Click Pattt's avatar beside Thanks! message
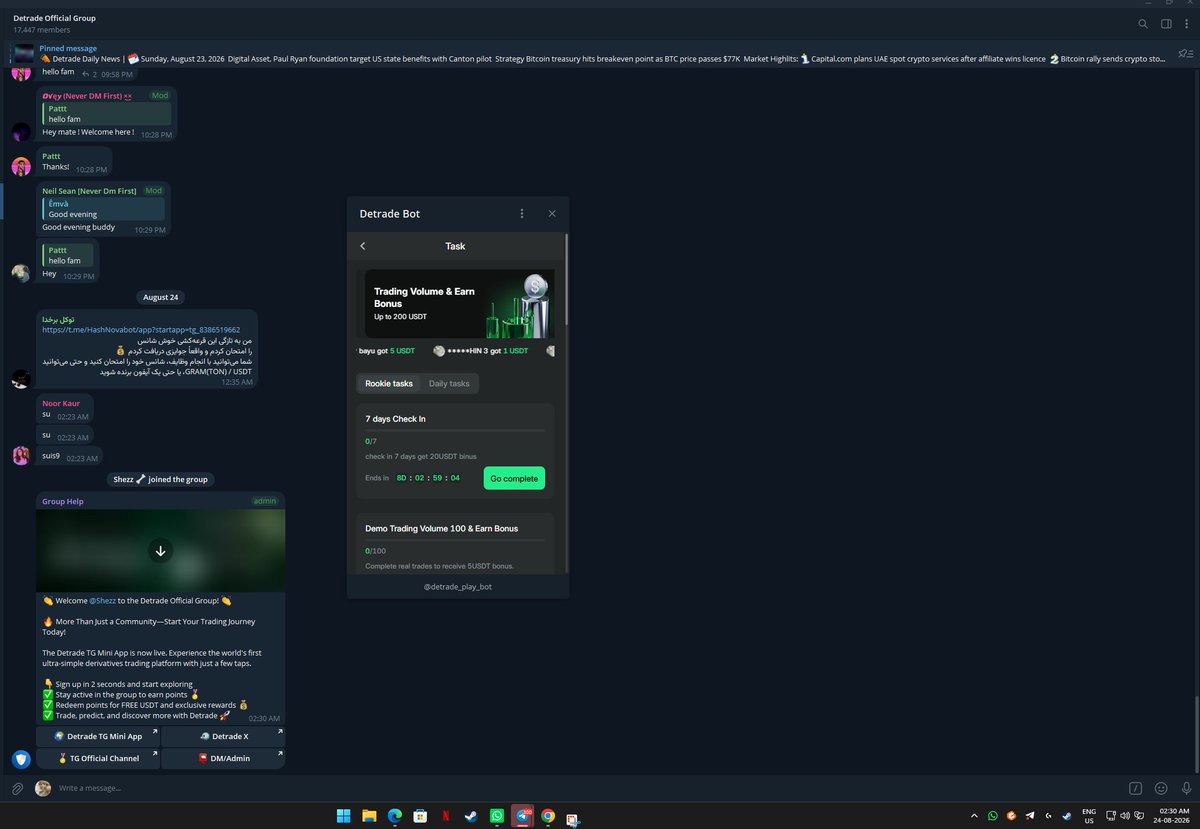1200x829 pixels. (21, 166)
